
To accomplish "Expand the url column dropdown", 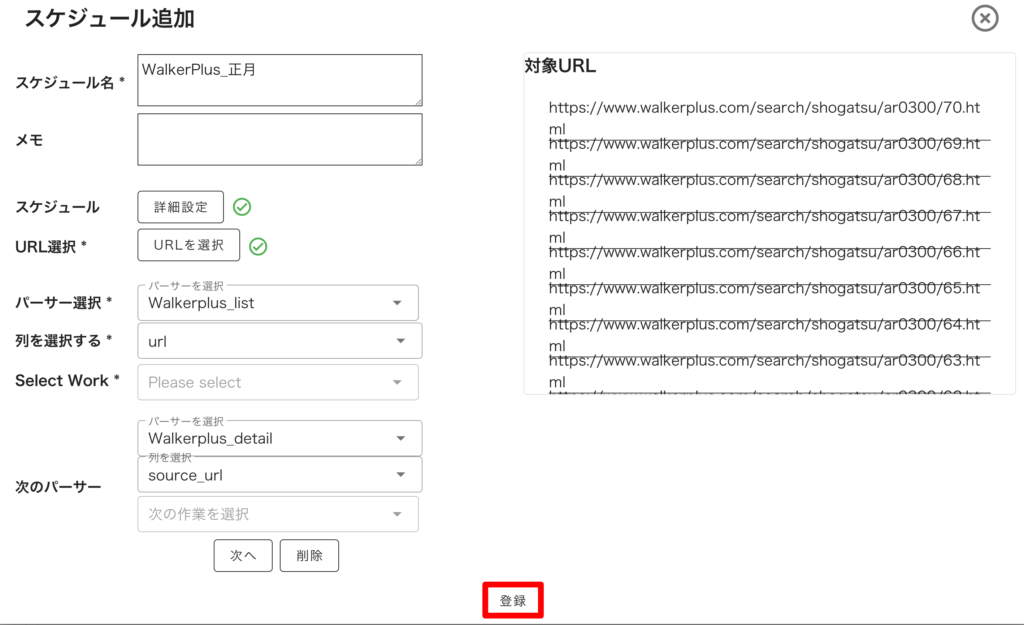I will pyautogui.click(x=279, y=341).
